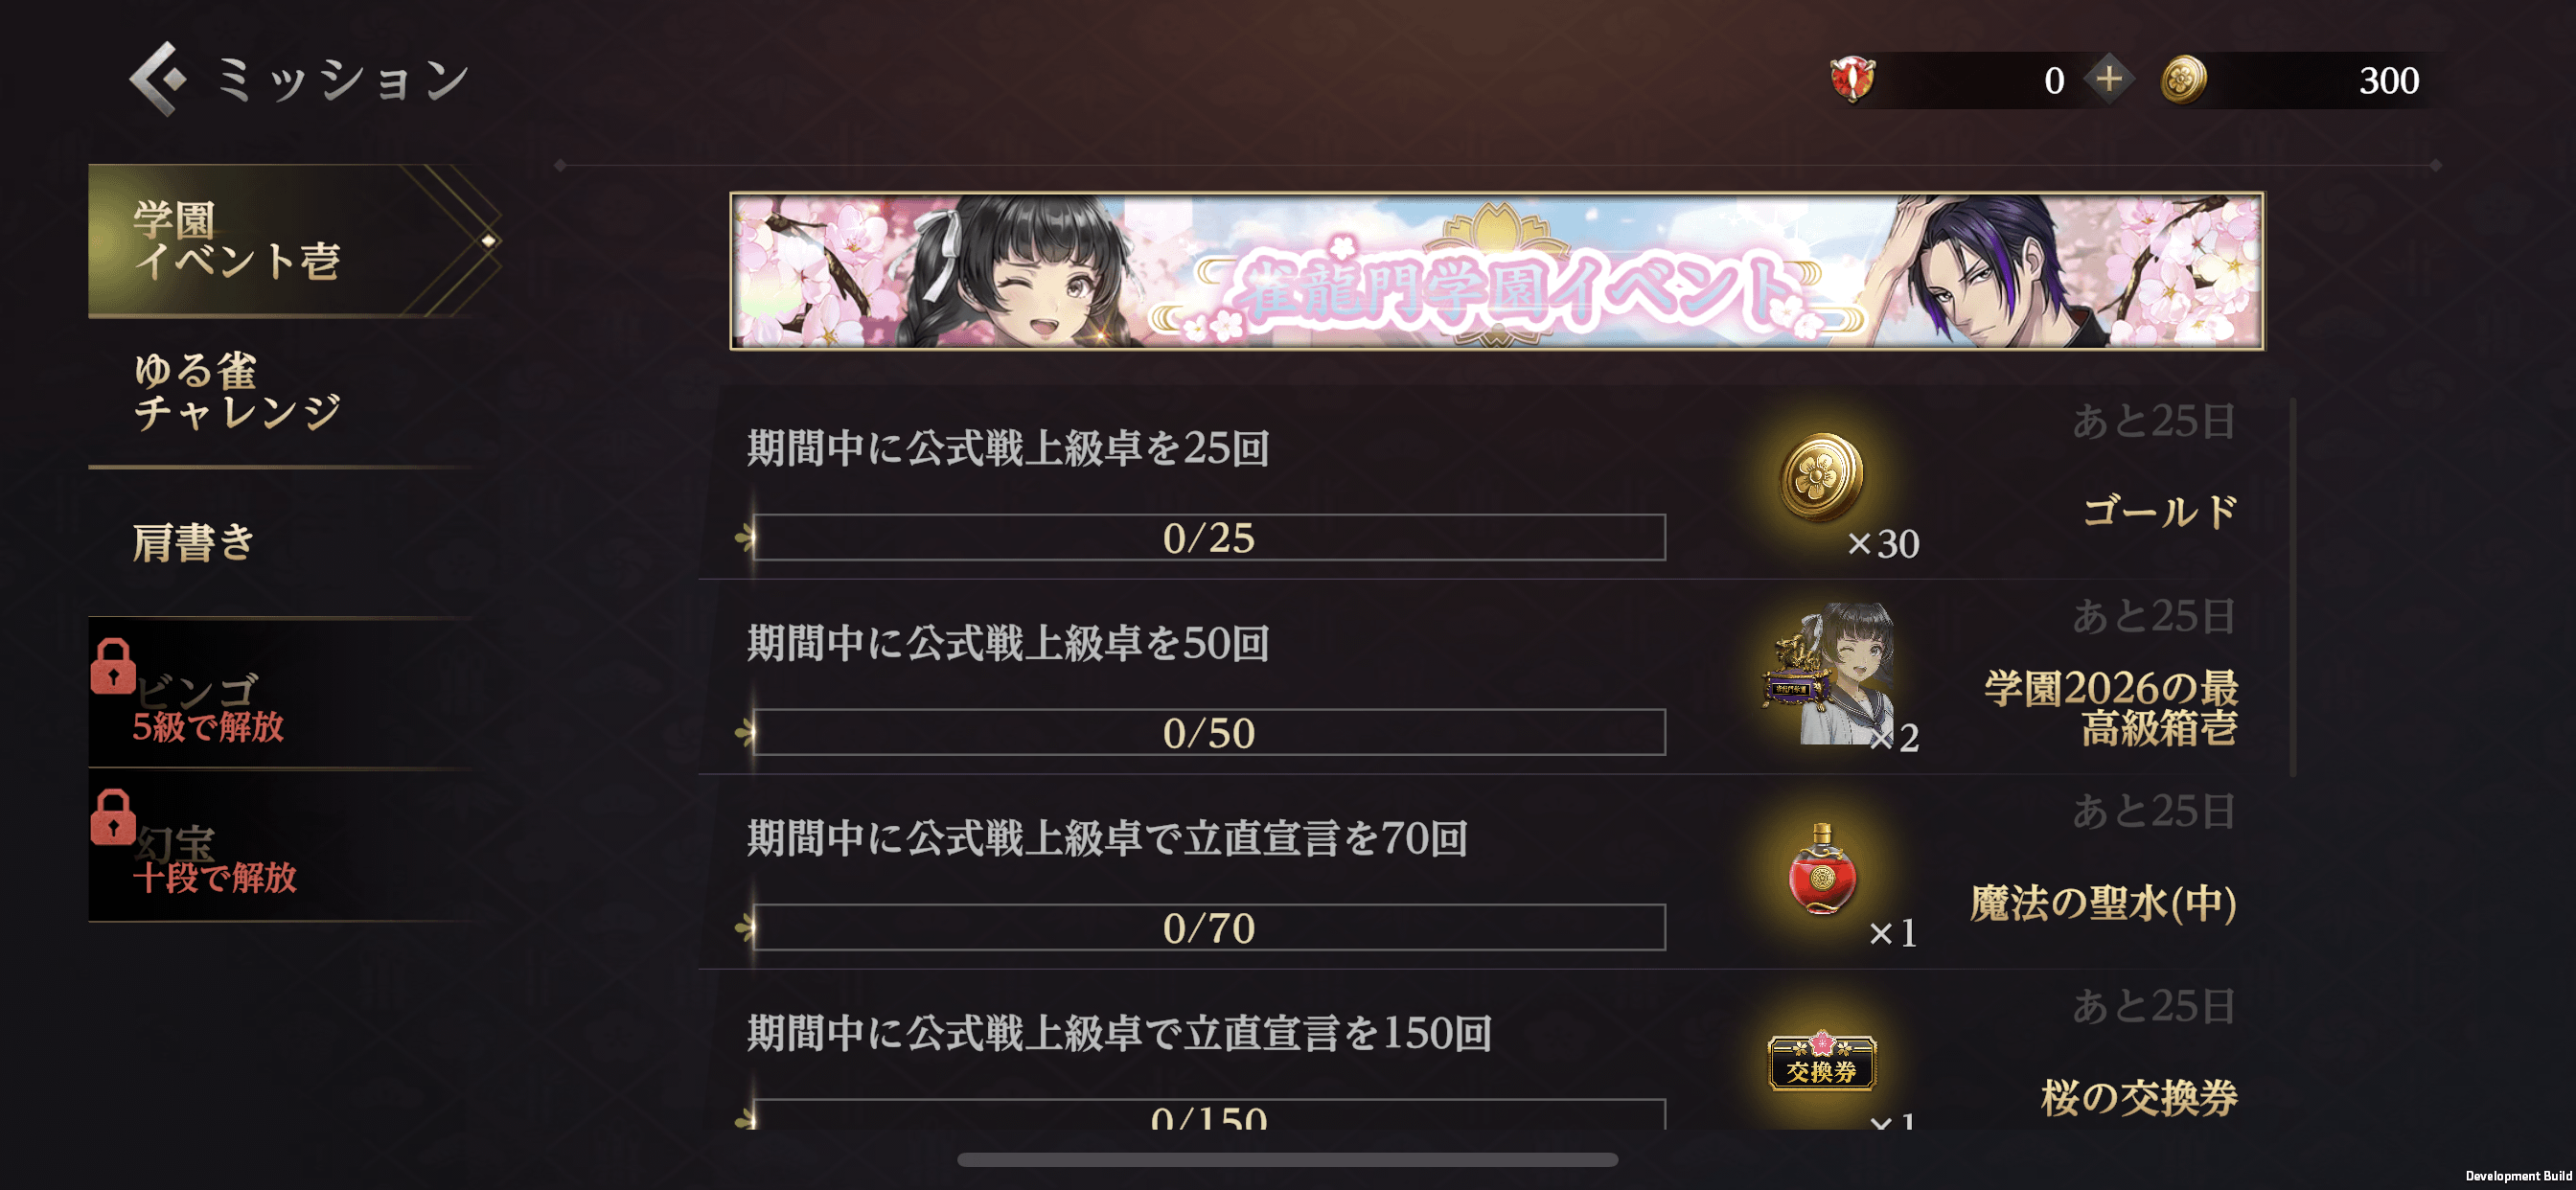Open the 雀龍門学園イベント banner
2576x1190 pixels.
click(1497, 271)
